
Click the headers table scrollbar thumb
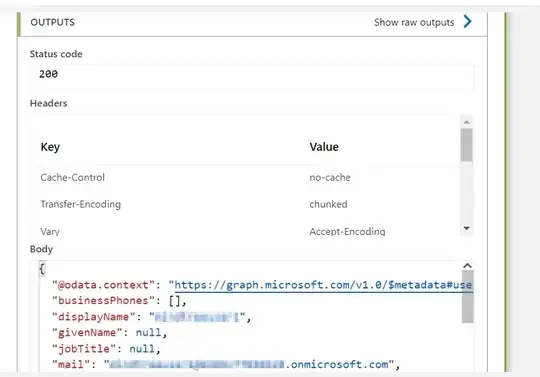467,145
